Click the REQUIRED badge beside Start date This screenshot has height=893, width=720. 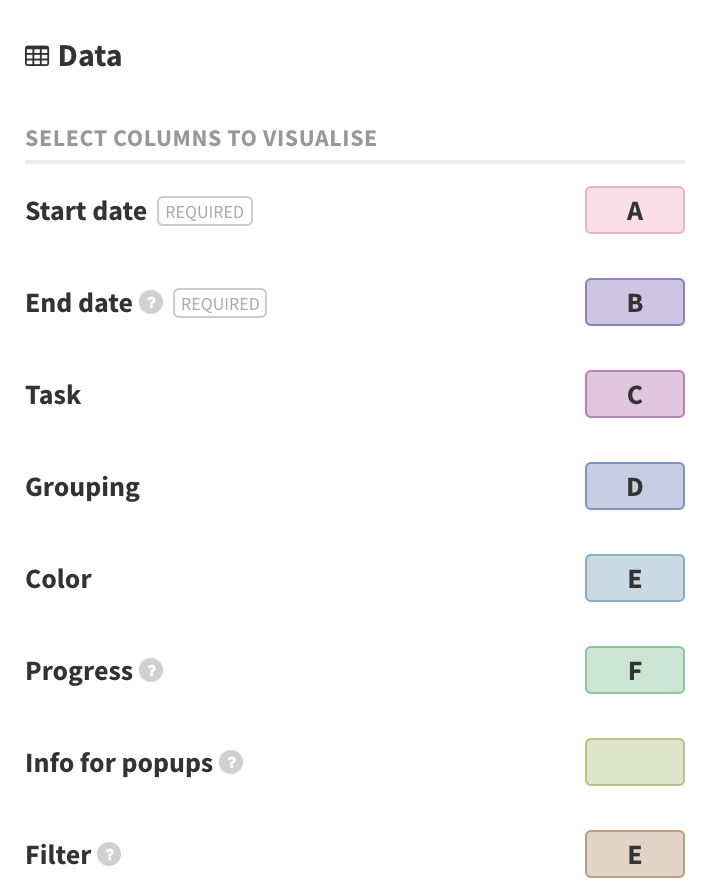[205, 211]
